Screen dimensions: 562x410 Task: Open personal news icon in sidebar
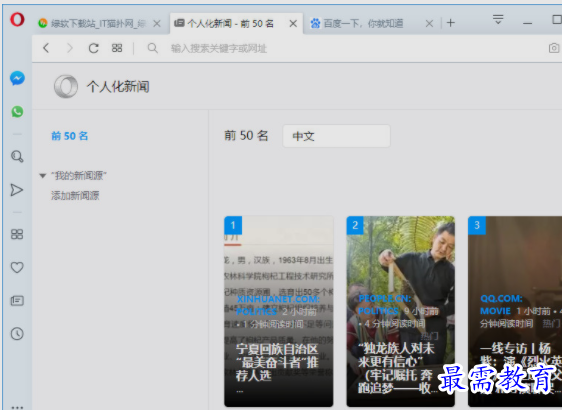point(17,300)
